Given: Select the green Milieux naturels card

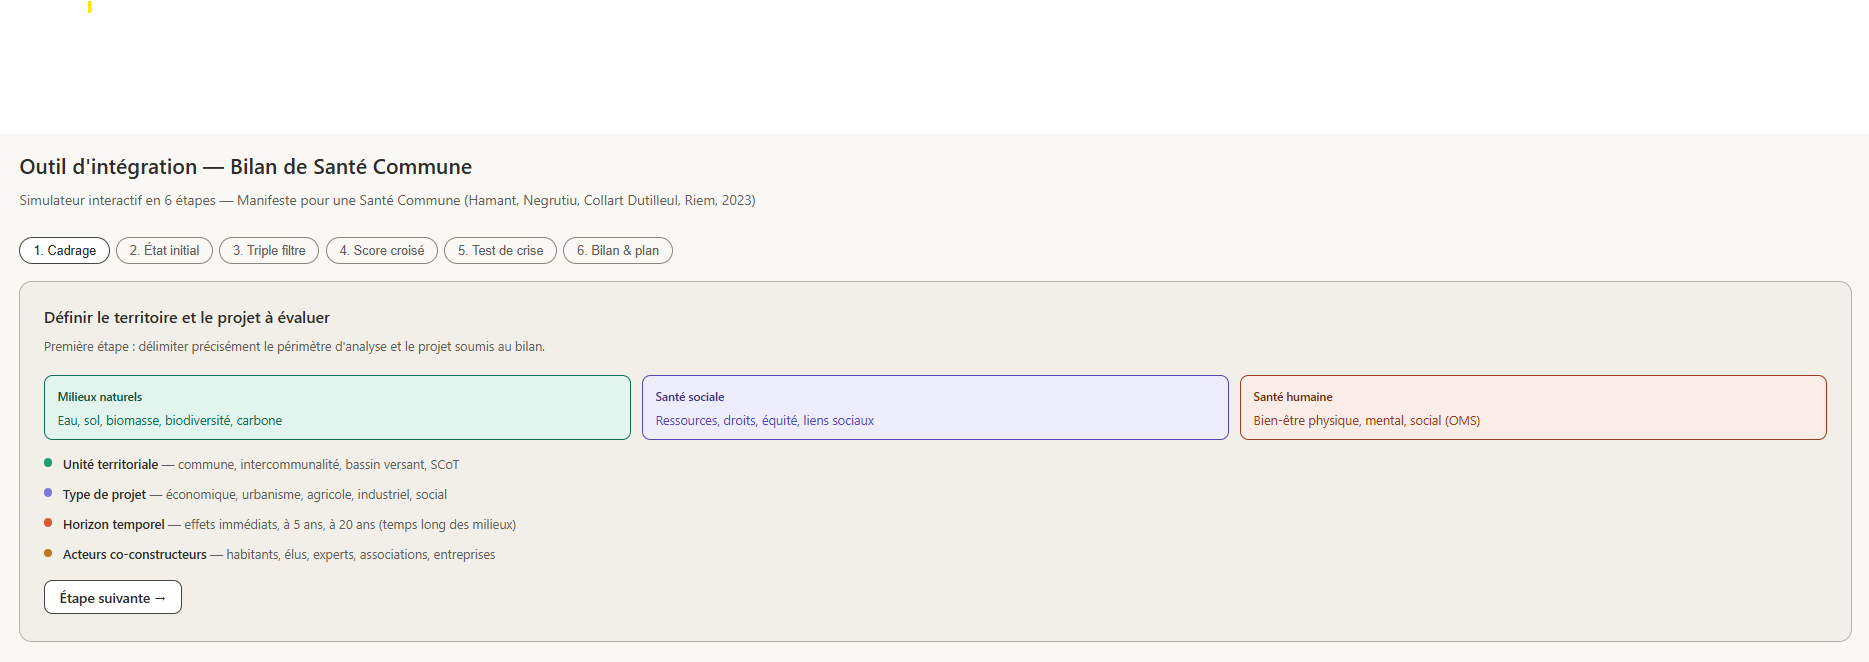Looking at the screenshot, I should pos(337,408).
